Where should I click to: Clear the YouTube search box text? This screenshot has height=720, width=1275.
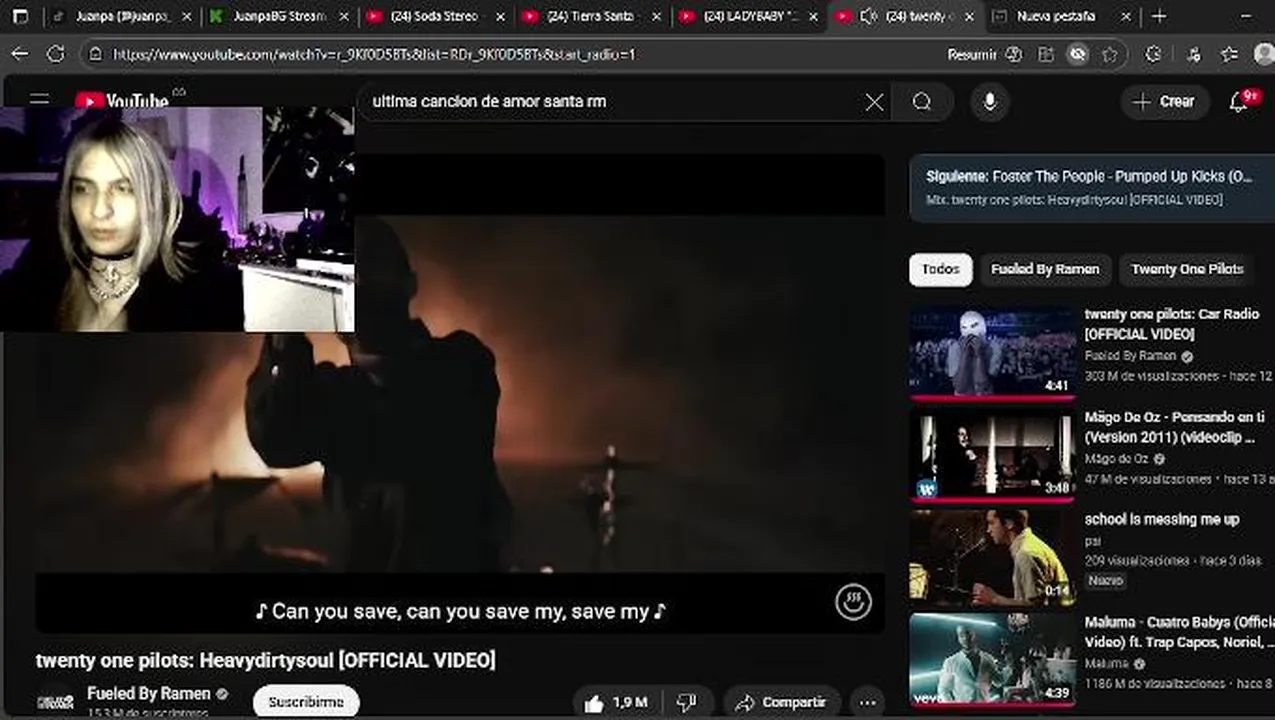click(x=874, y=102)
